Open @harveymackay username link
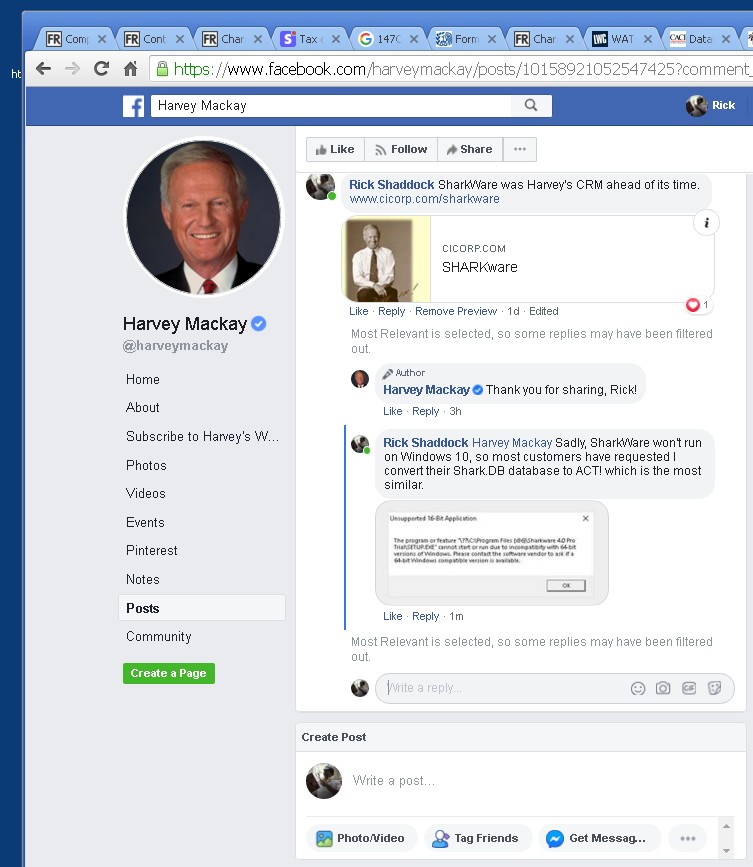Viewport: 753px width, 867px height. point(175,346)
